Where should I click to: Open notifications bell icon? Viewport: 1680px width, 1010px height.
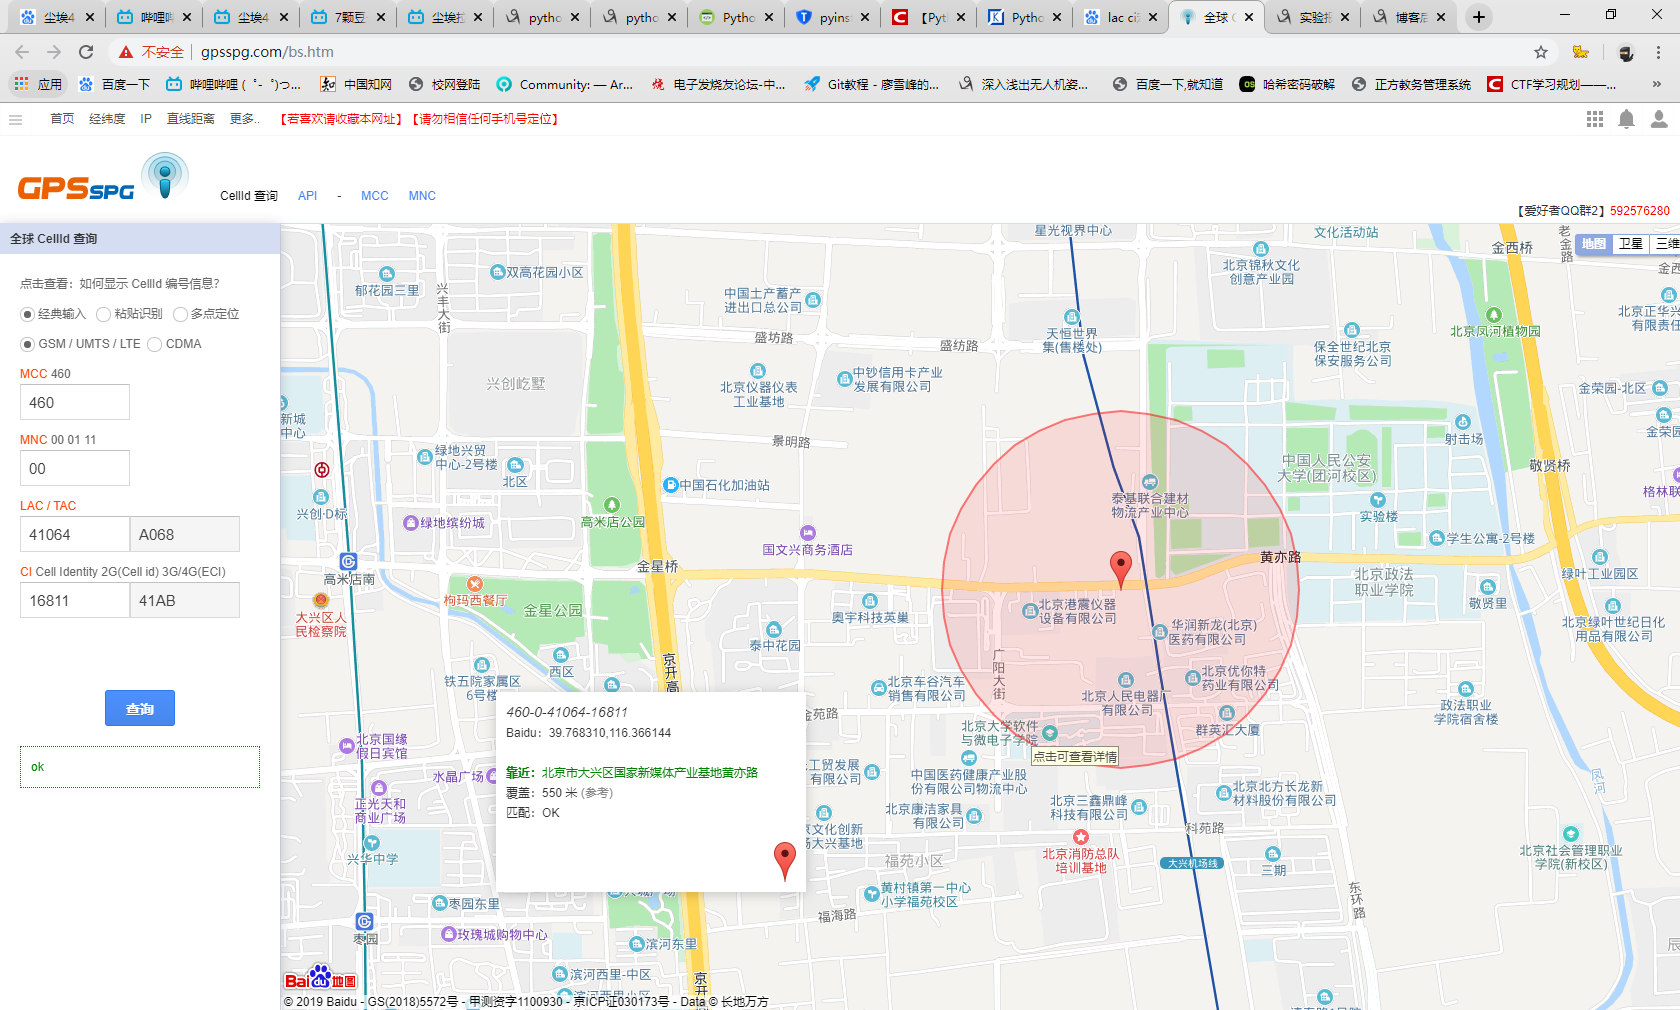(x=1627, y=119)
